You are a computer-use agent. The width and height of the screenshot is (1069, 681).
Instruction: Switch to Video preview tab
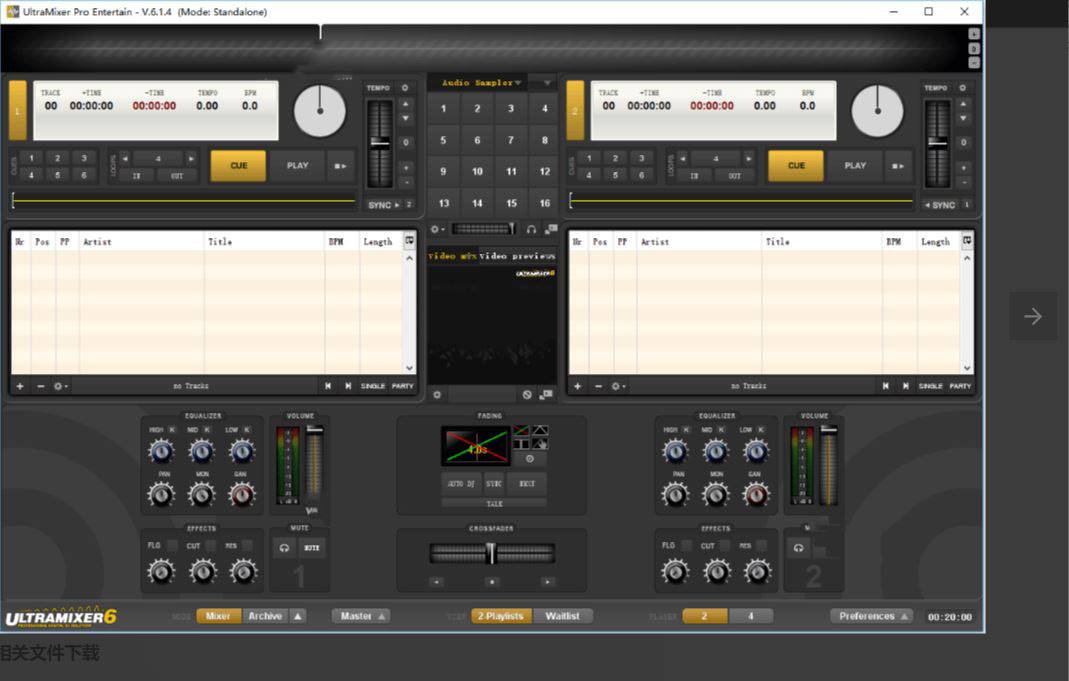pos(517,256)
